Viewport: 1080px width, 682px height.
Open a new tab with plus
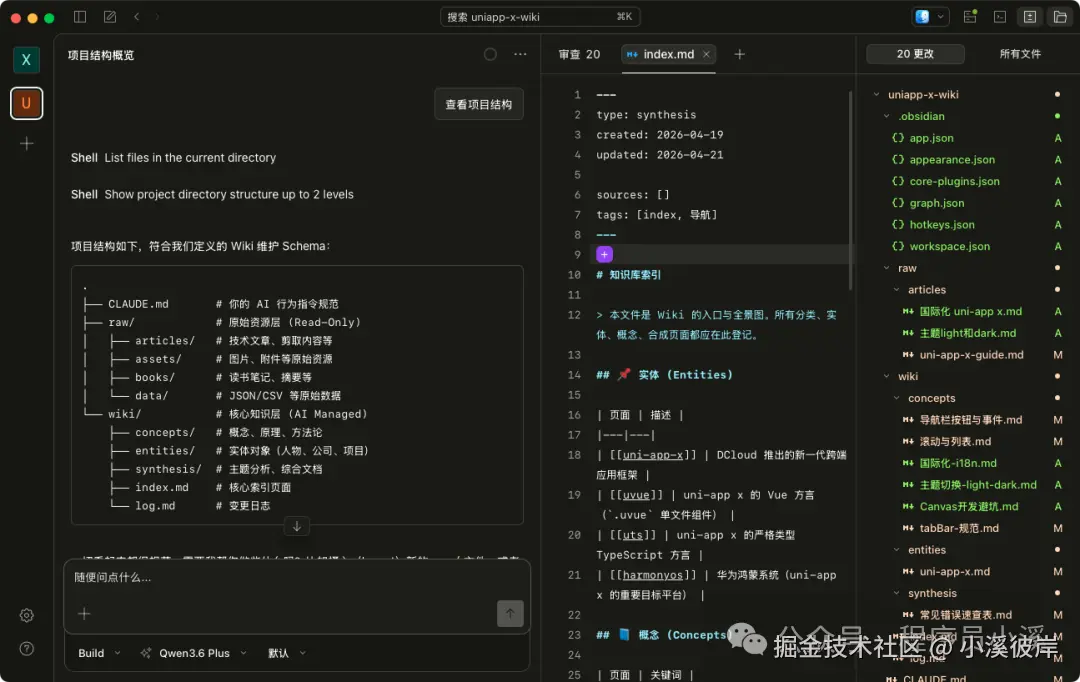coord(739,54)
